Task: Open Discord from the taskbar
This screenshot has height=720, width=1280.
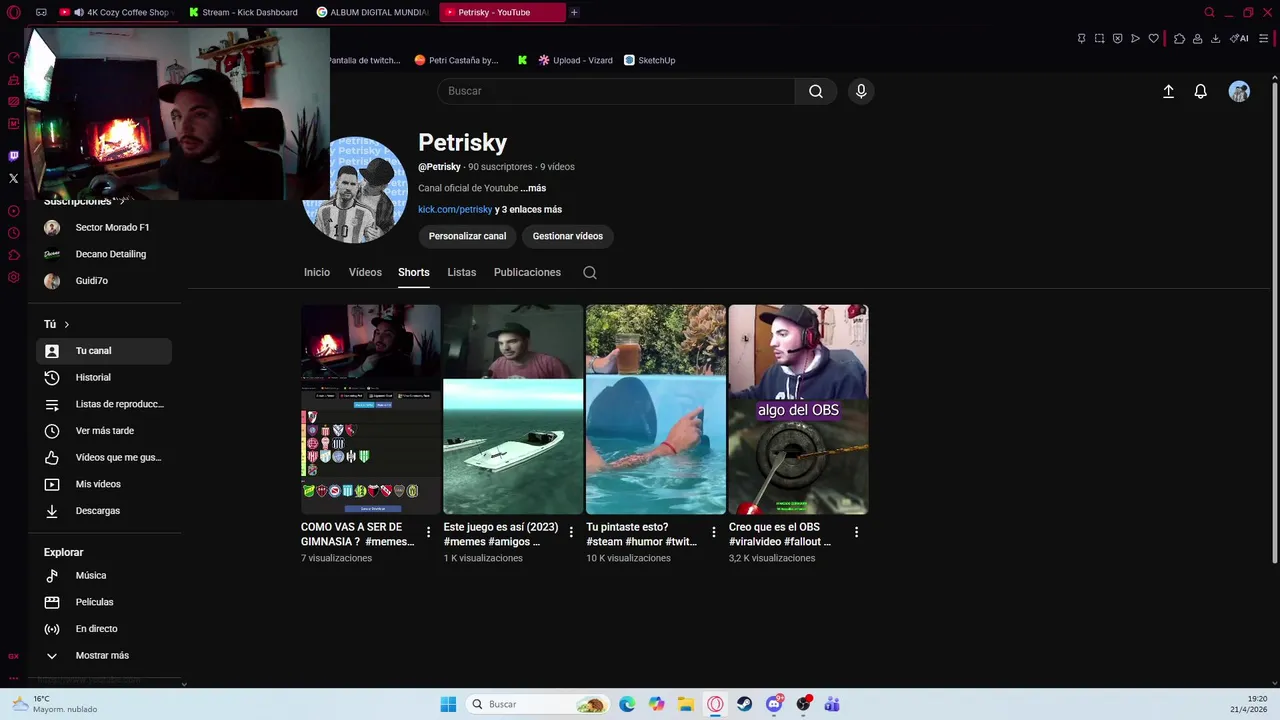Action: [x=774, y=704]
